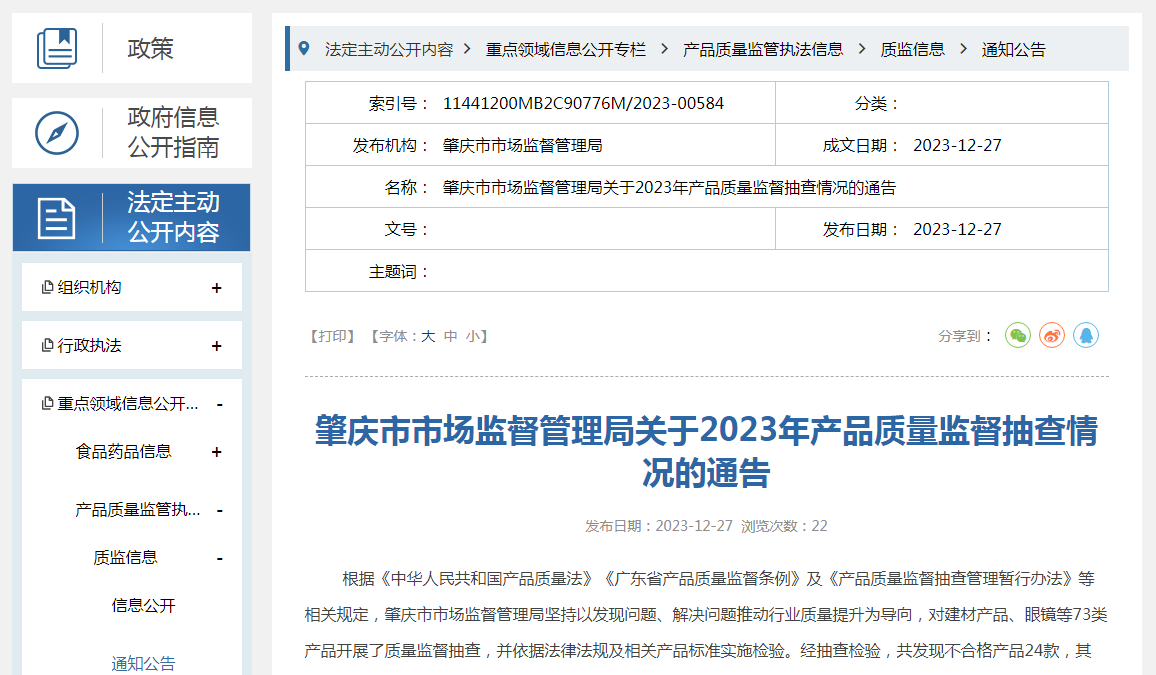Open 产品质量监管执... in the sidebar

pos(137,510)
